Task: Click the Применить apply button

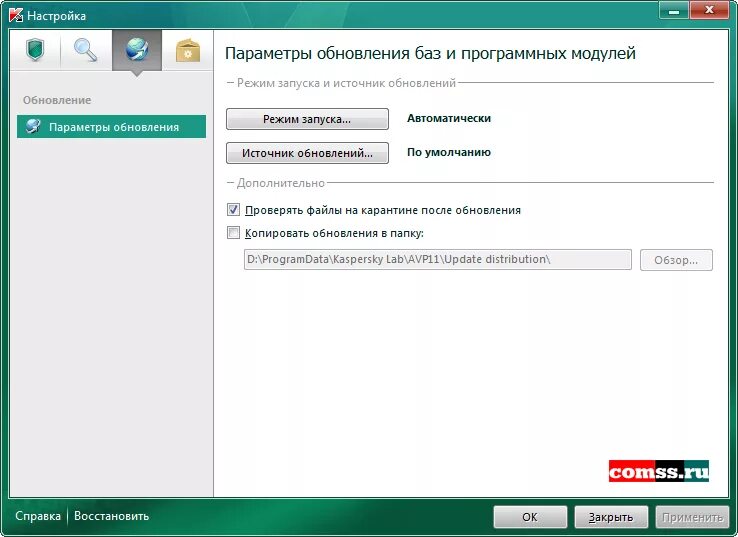Action: (x=692, y=517)
